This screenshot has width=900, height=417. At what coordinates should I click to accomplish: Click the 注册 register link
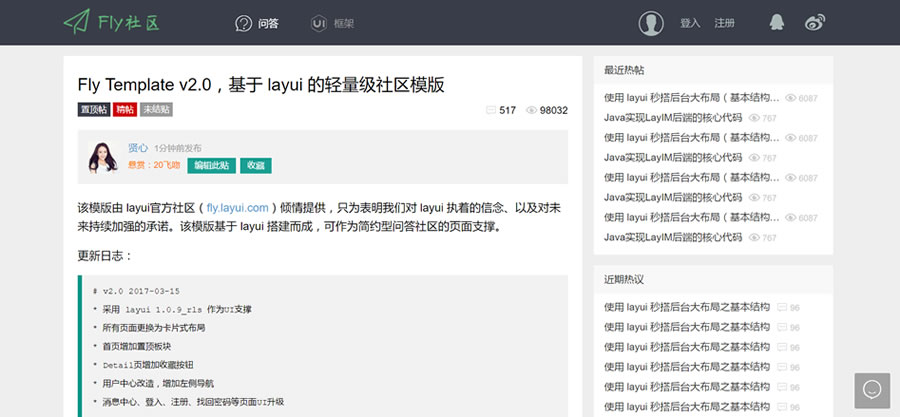click(725, 23)
